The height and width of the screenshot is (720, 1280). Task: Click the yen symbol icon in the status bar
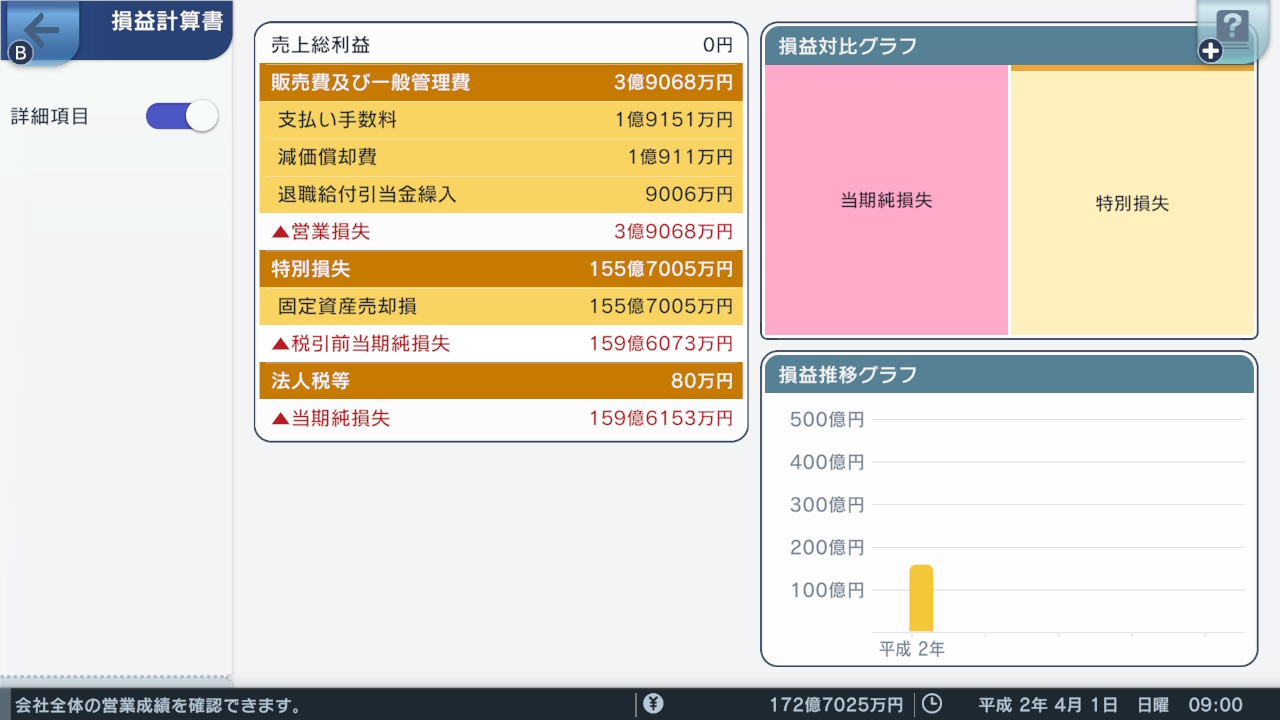point(654,703)
